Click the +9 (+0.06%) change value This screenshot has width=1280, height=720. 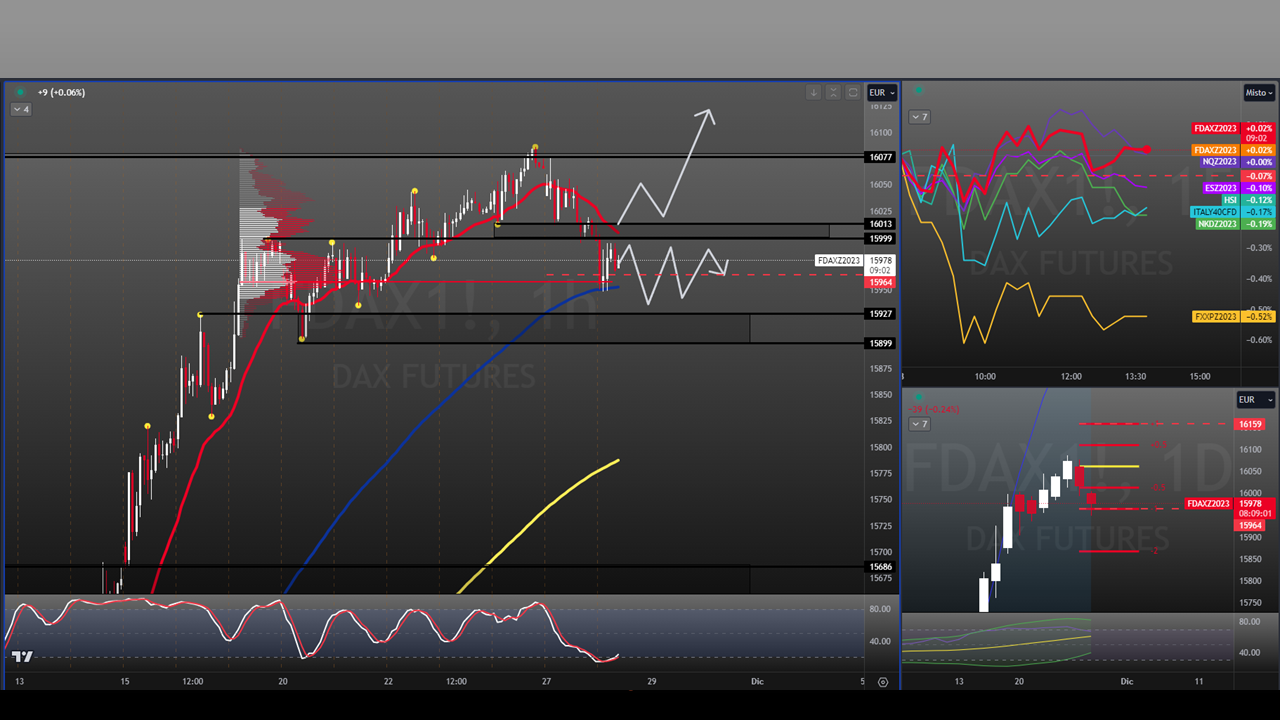[62, 92]
